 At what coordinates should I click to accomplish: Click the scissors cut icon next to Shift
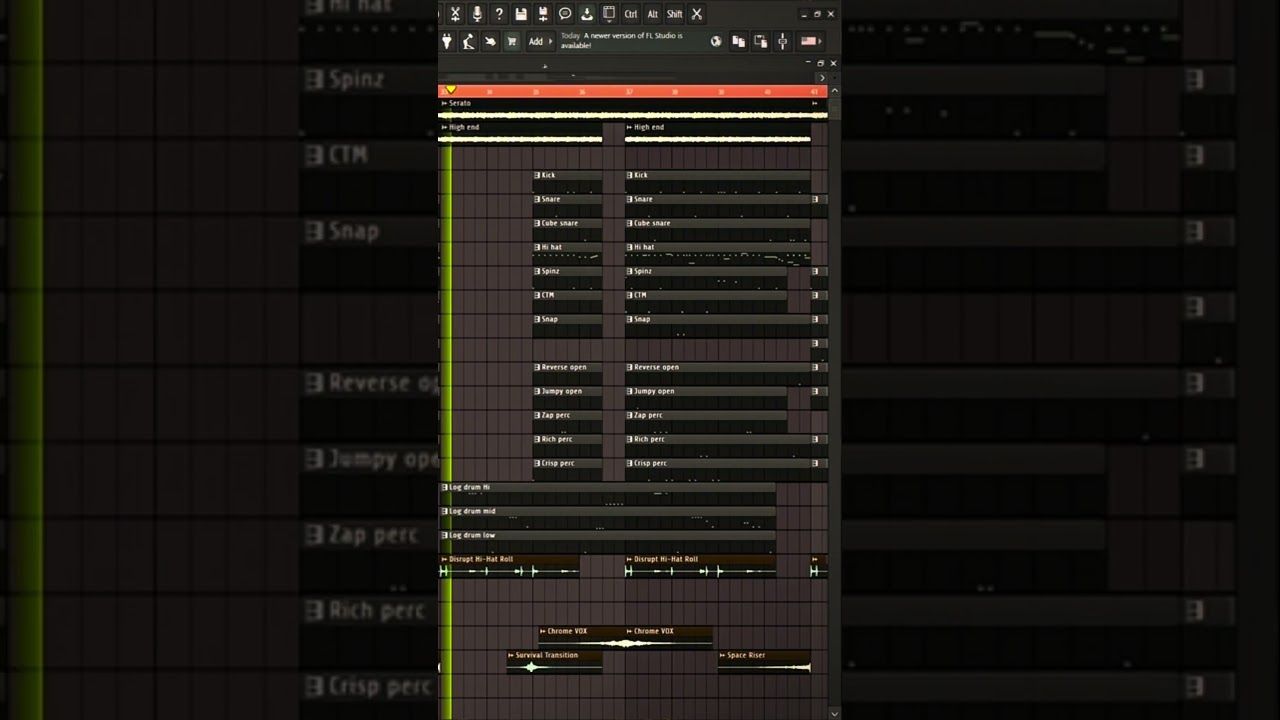[697, 14]
